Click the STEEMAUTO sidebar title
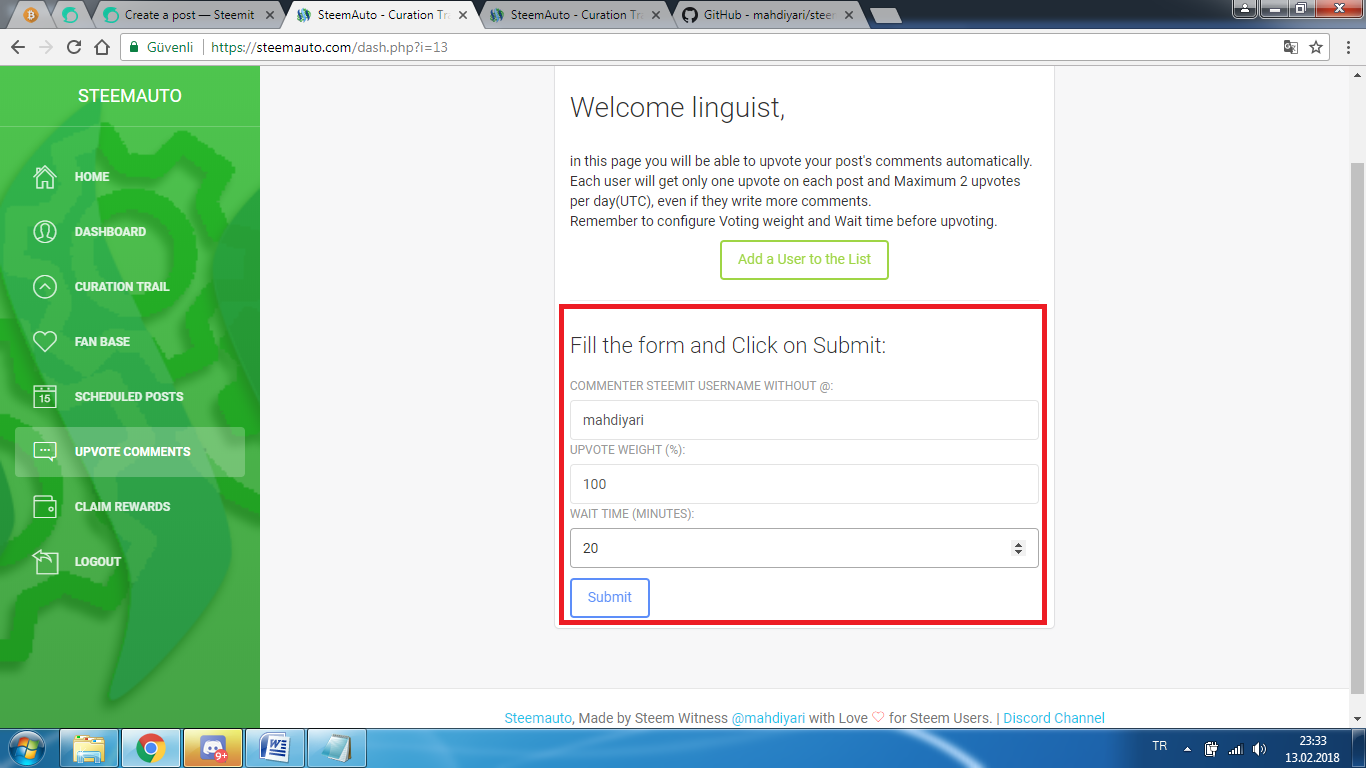The height and width of the screenshot is (768, 1366). [x=130, y=96]
